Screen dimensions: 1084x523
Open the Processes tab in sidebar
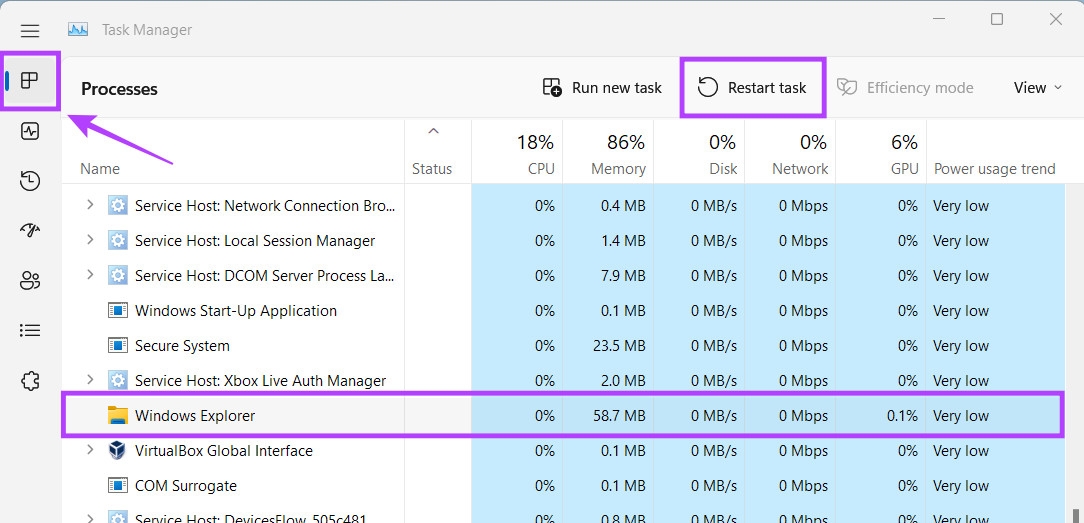[30, 81]
